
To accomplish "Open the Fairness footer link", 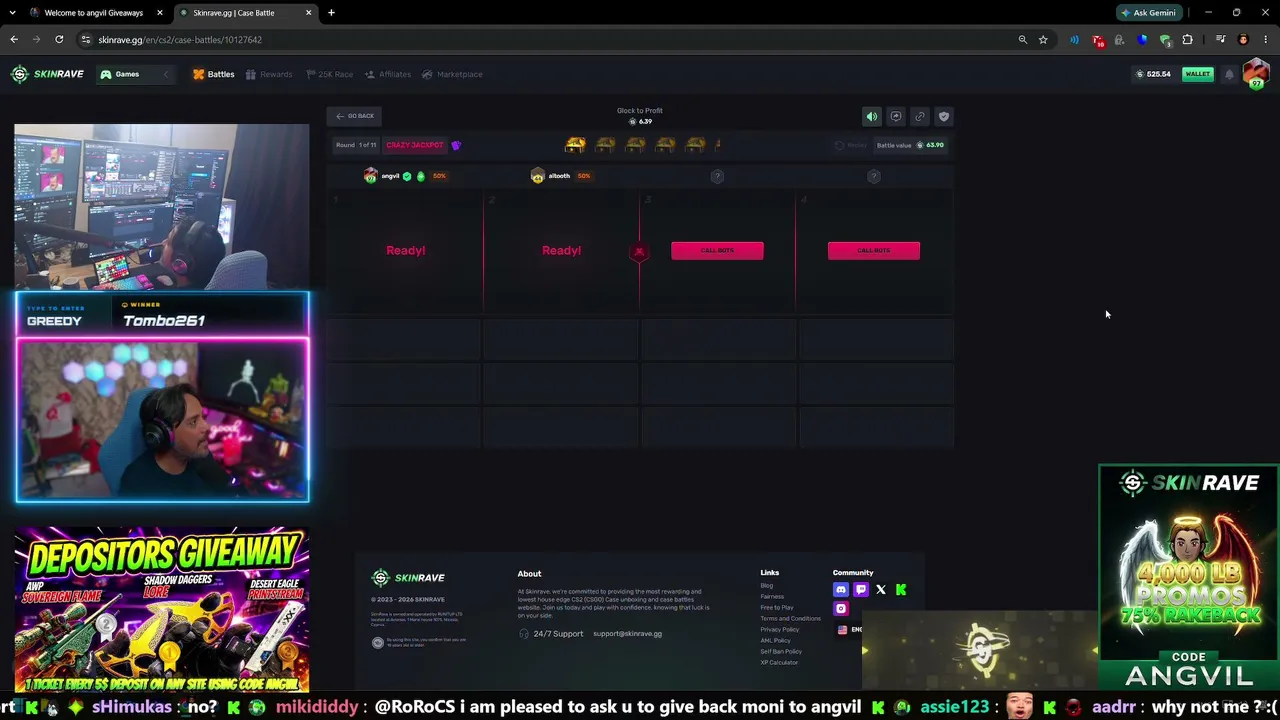I will pos(772,597).
